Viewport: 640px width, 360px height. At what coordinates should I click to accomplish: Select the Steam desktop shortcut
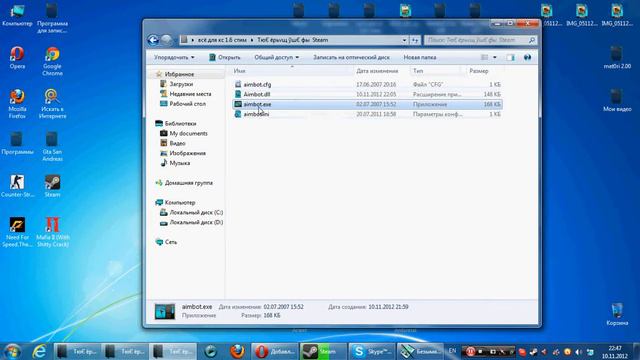tap(52, 186)
